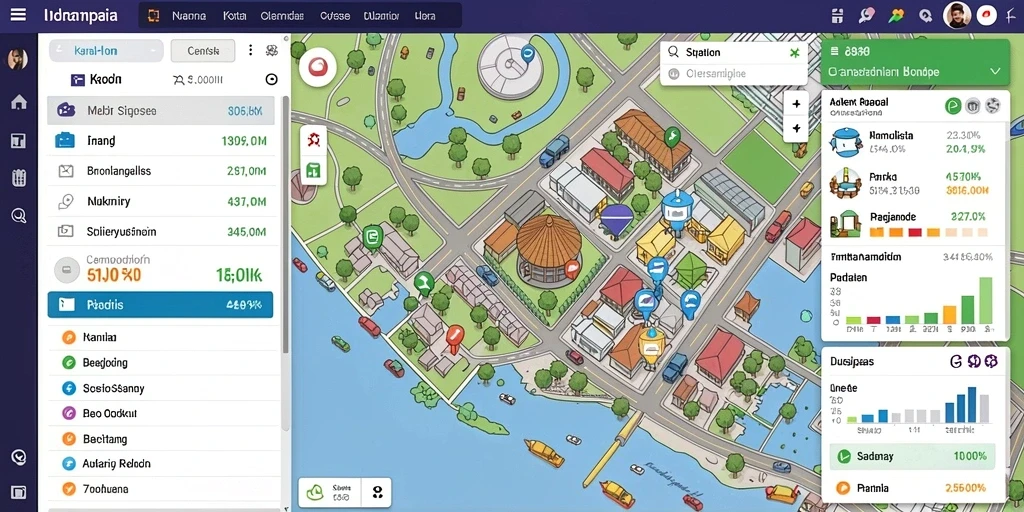Screen dimensions: 1024x512
Task: Click the Centsk button
Action: (x=202, y=50)
